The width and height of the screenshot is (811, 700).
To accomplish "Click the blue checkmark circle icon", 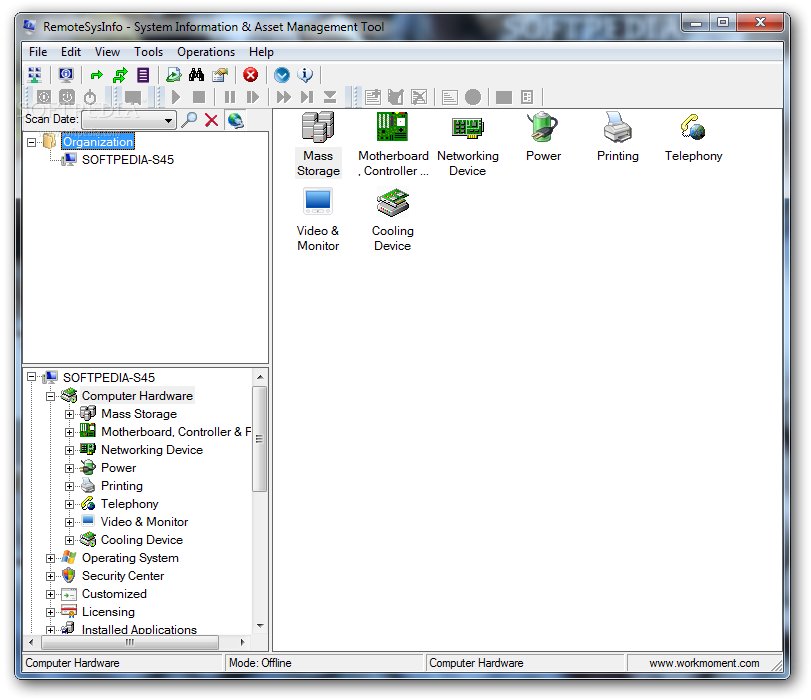I will pyautogui.click(x=282, y=76).
